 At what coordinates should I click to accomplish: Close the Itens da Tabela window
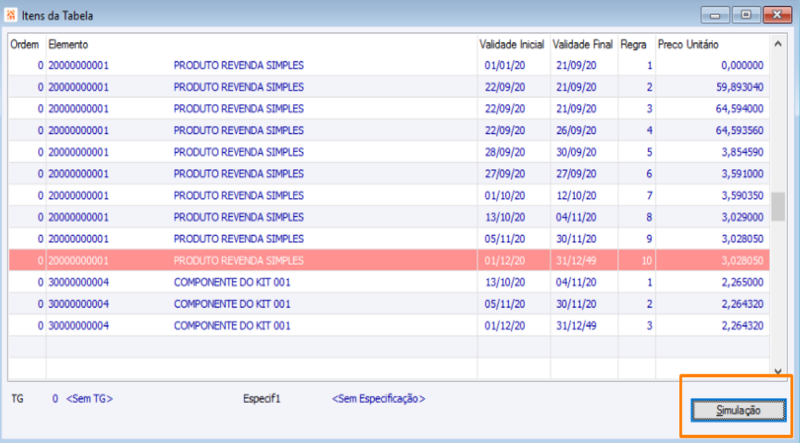coord(777,15)
